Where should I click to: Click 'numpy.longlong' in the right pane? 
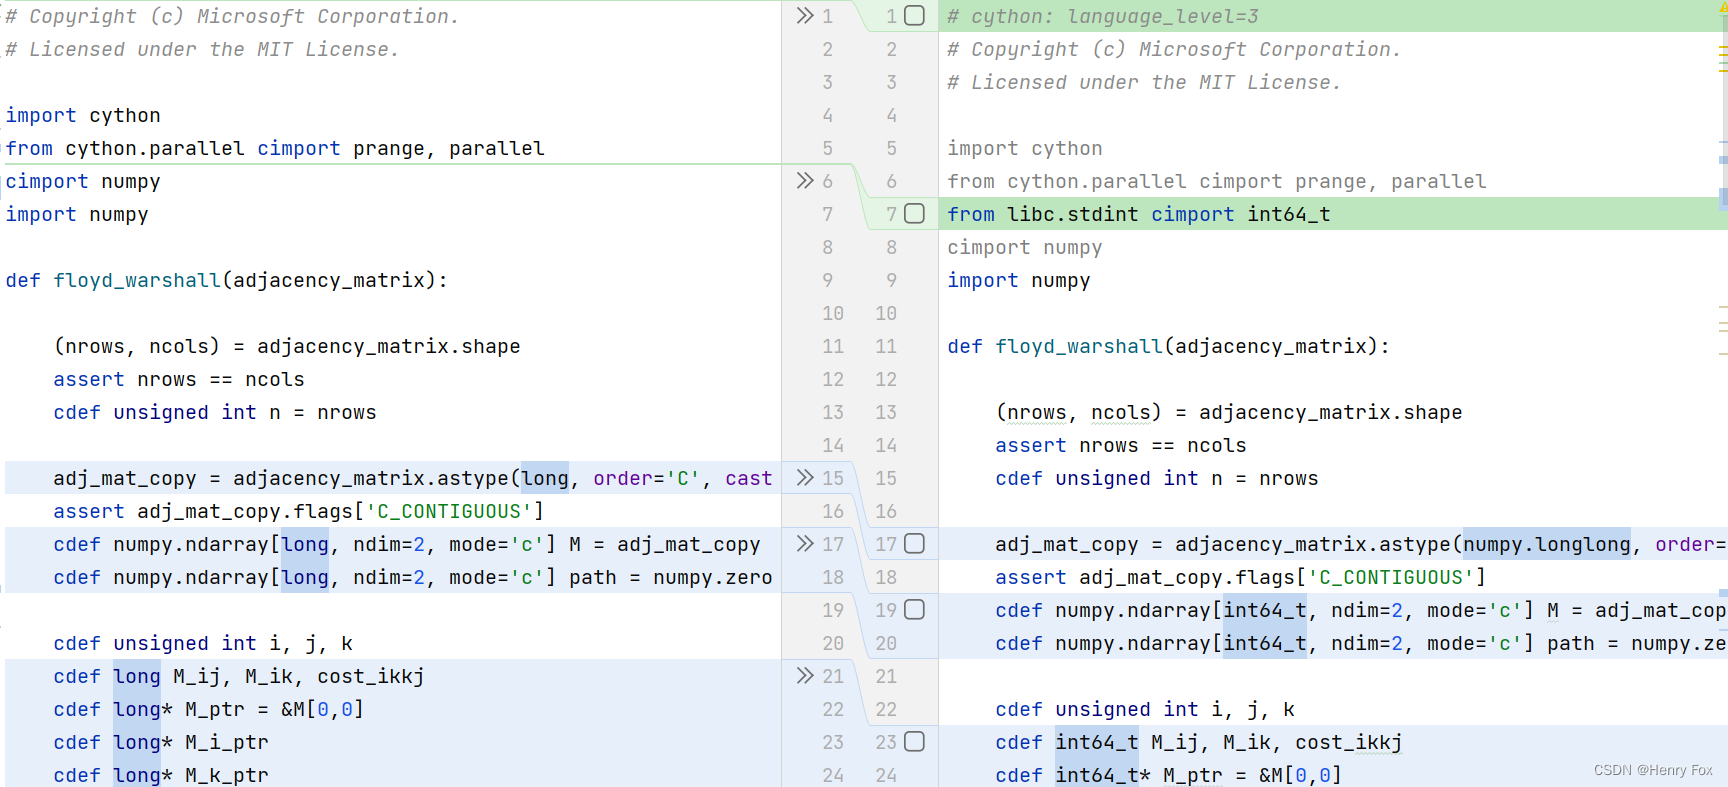click(x=1547, y=544)
